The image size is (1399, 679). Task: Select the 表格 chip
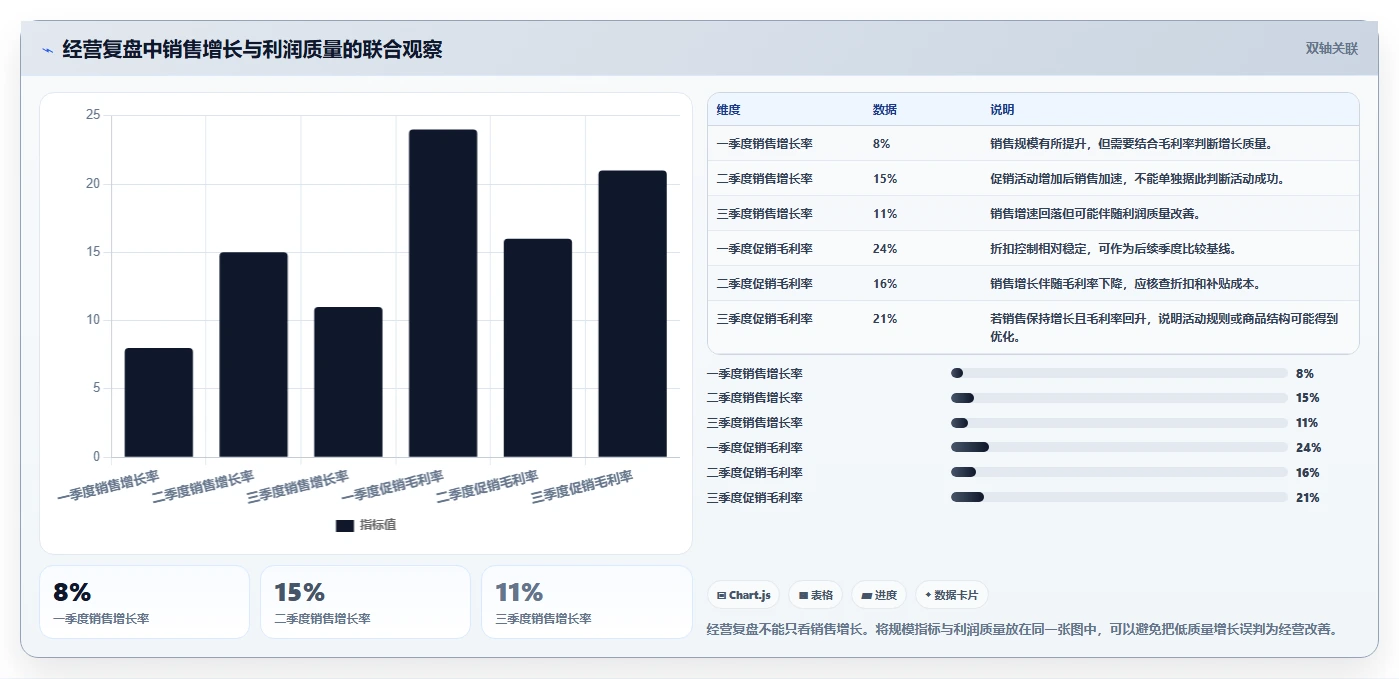816,595
